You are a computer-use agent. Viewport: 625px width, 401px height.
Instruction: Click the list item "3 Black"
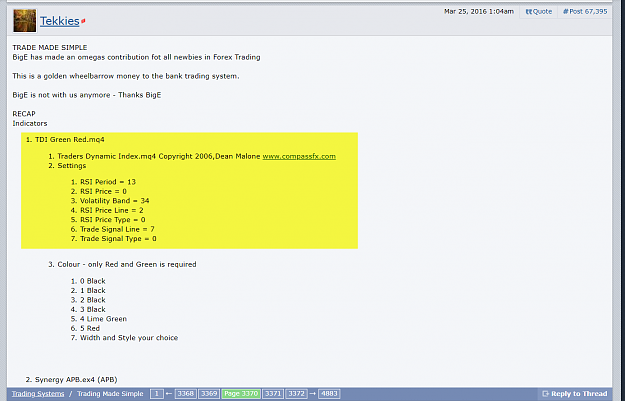(92, 309)
